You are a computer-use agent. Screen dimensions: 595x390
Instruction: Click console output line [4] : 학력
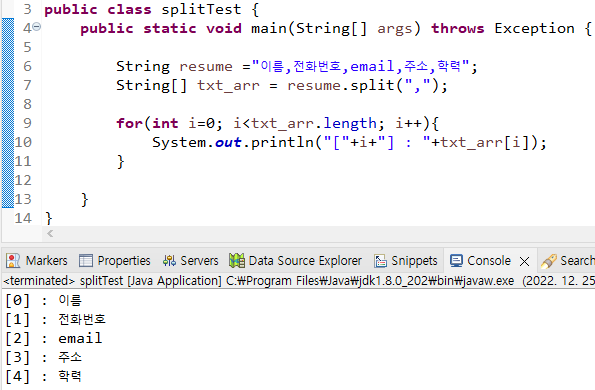[43, 376]
